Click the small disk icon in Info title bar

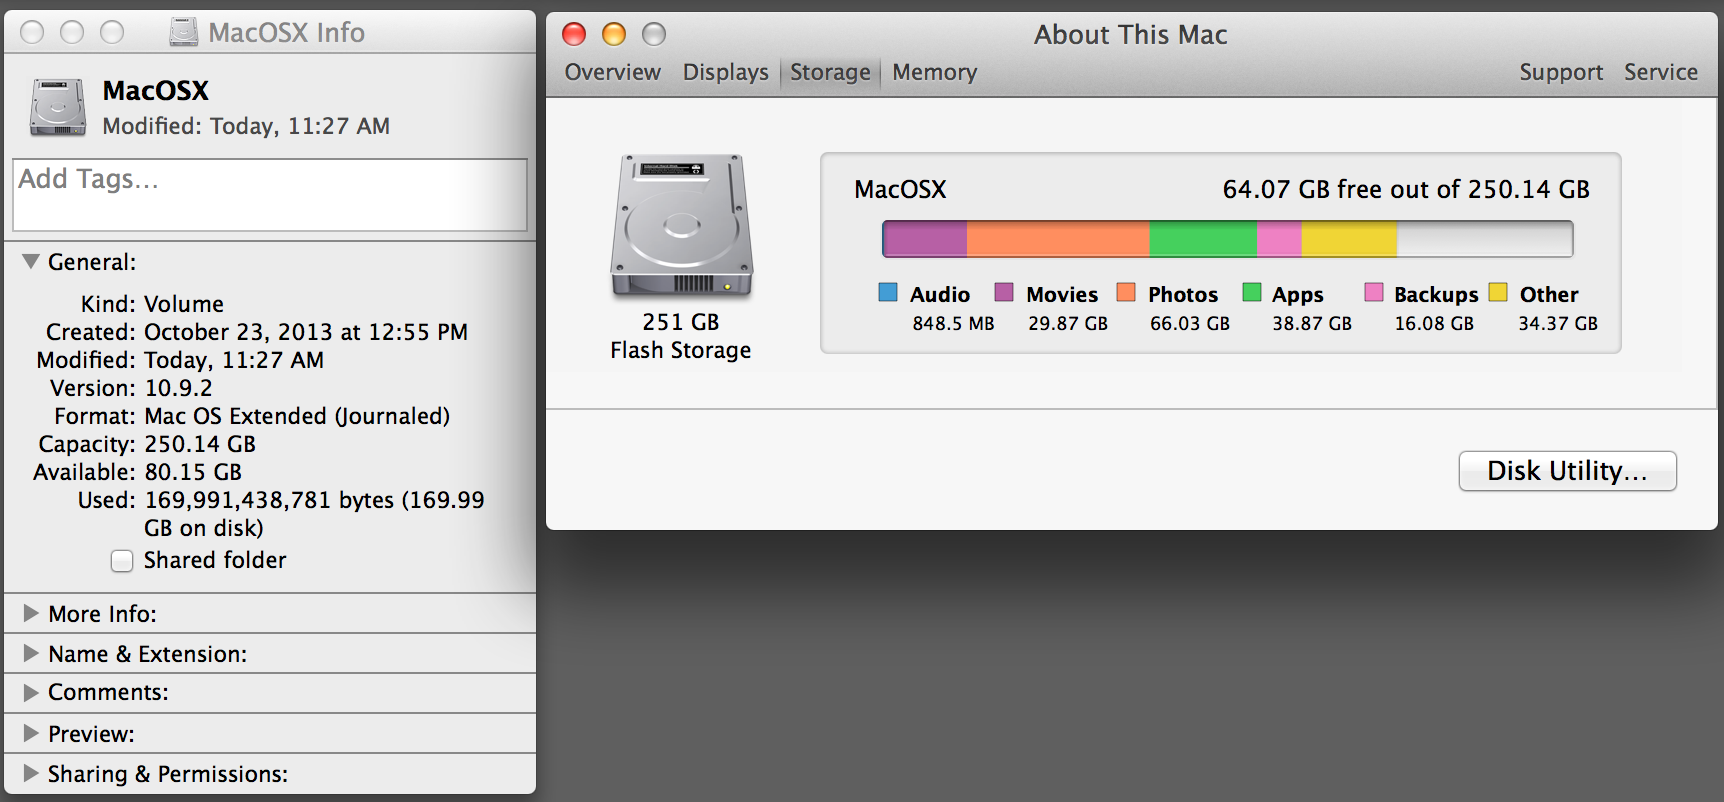click(x=183, y=33)
